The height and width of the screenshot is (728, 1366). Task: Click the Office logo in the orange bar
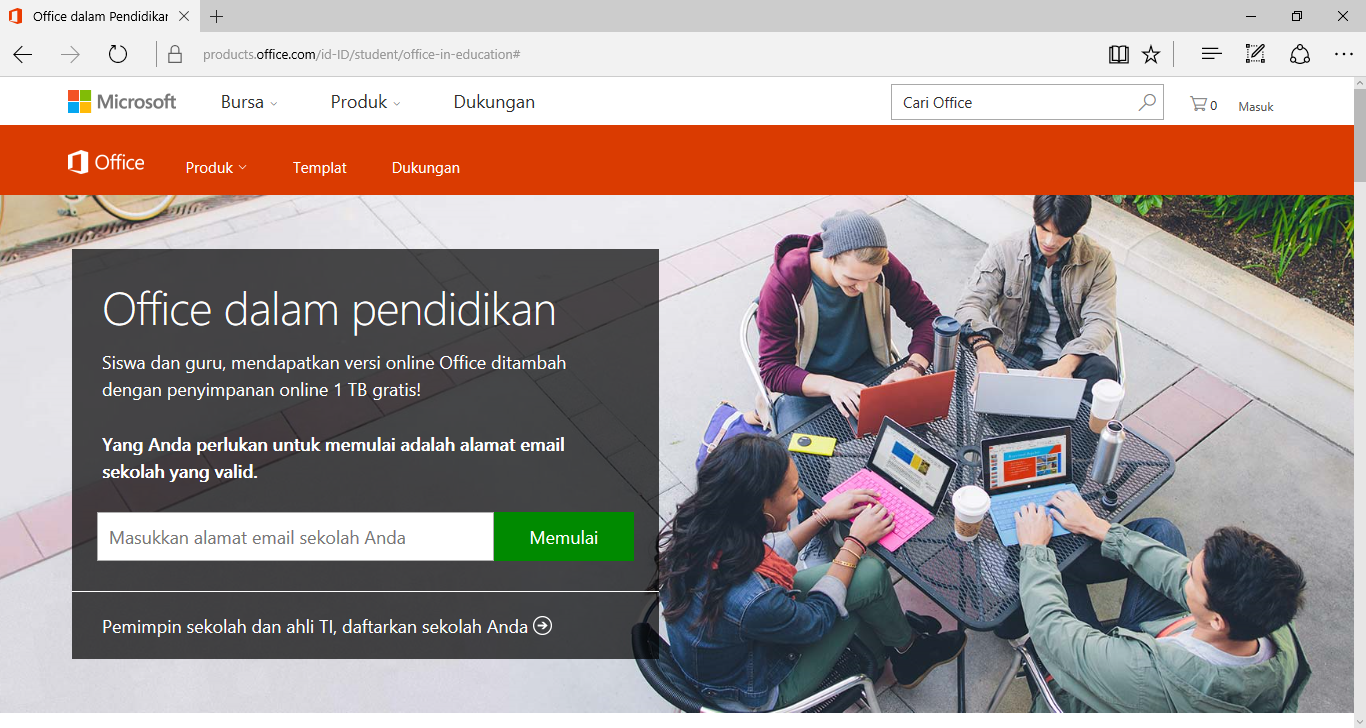[106, 162]
